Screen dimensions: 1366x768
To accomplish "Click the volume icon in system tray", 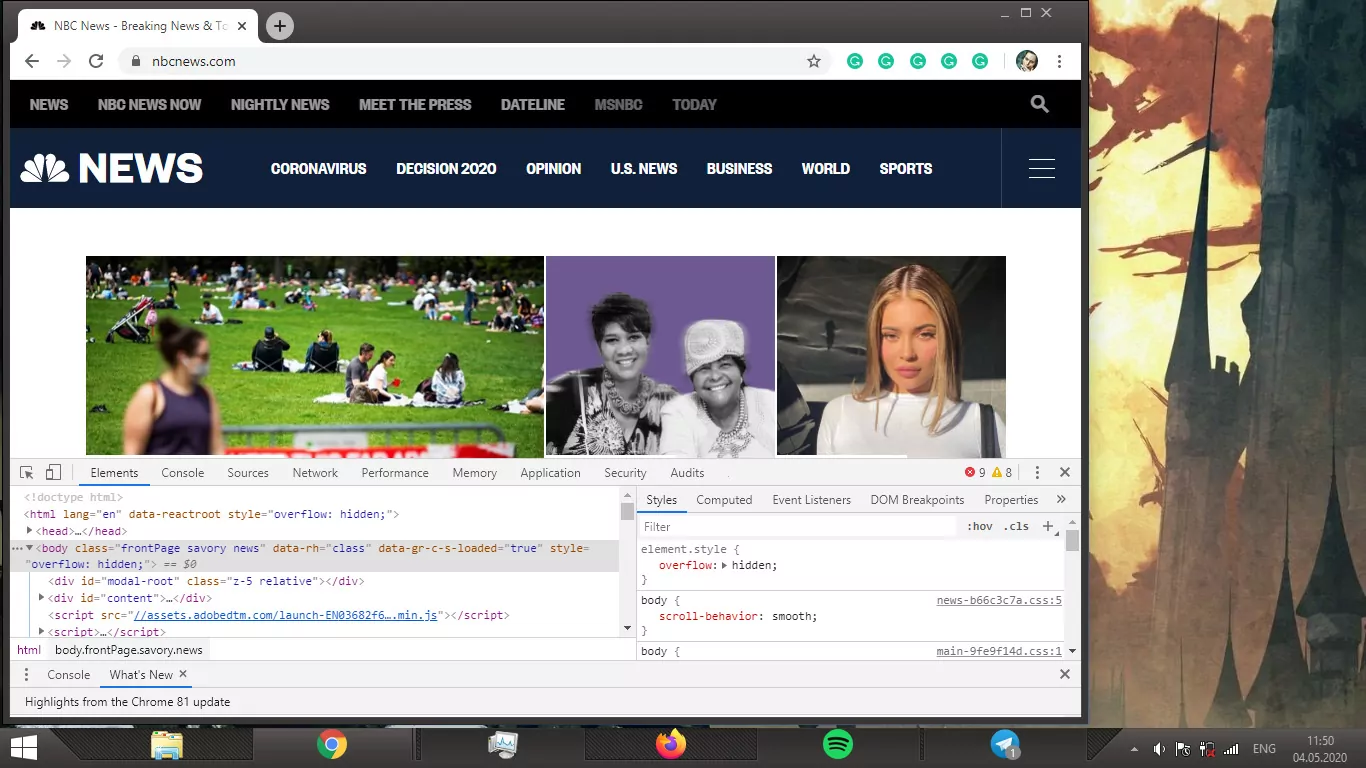I will 1159,749.
